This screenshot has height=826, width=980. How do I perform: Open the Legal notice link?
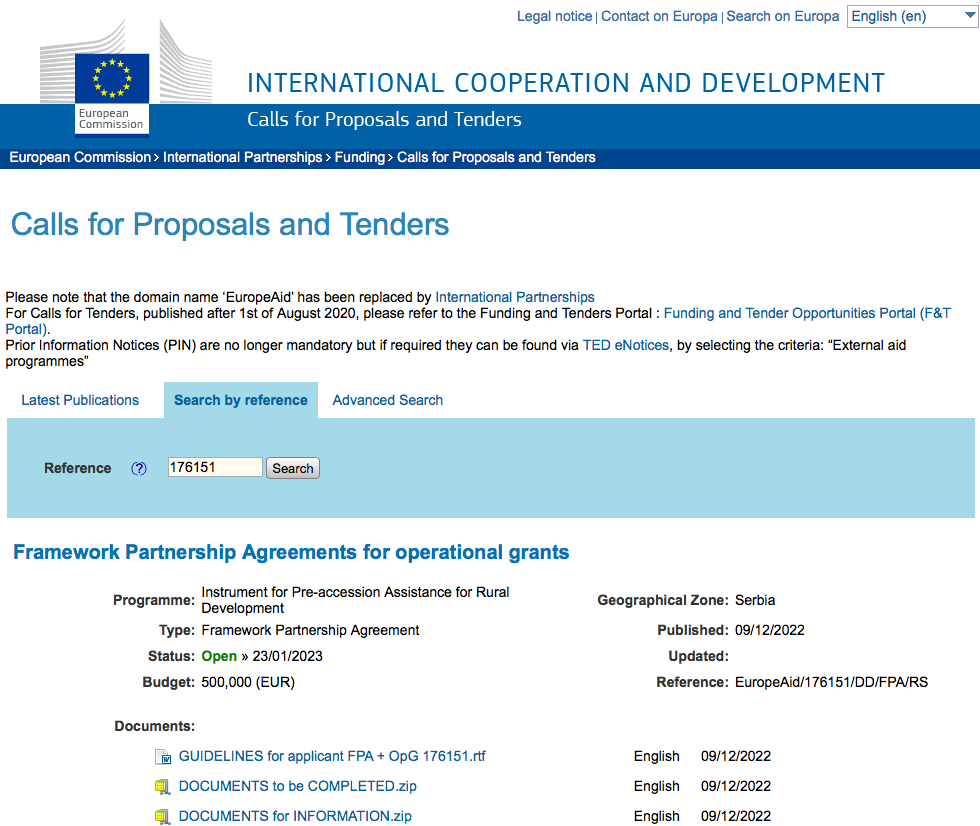pos(554,16)
